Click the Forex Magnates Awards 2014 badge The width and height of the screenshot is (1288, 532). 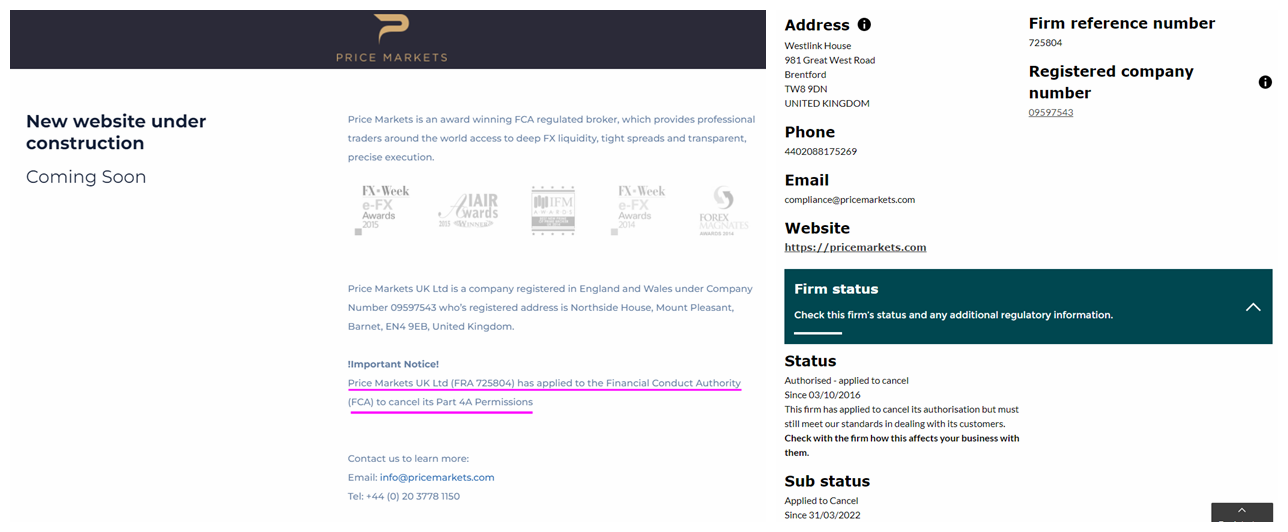pos(724,211)
